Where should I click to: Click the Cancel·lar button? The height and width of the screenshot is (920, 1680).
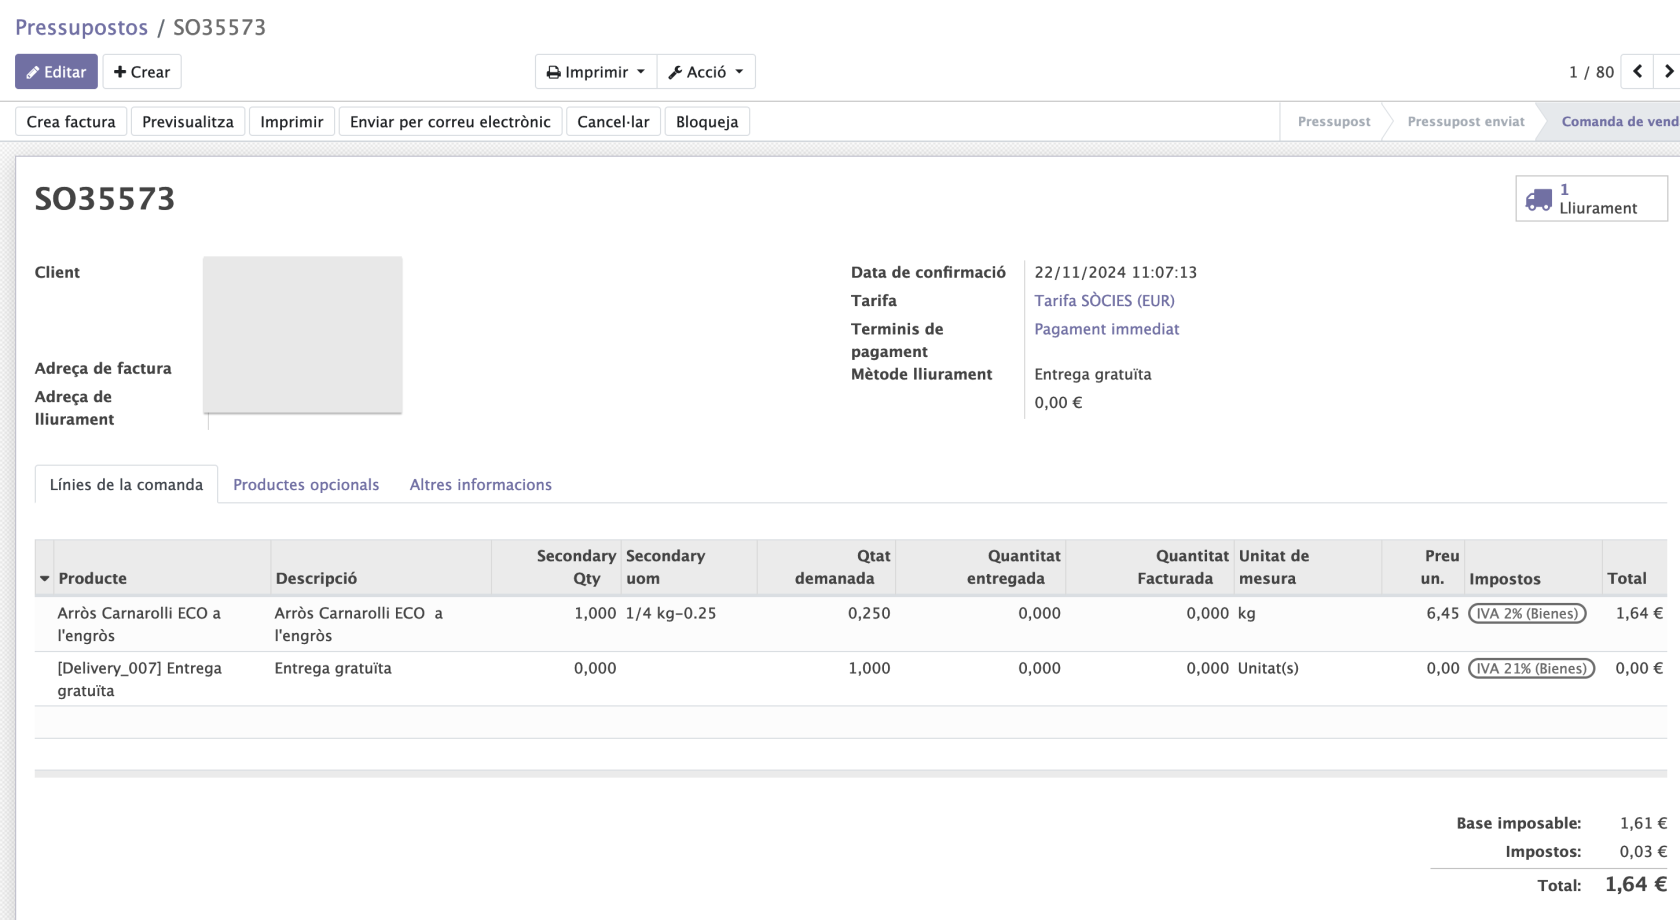[613, 122]
